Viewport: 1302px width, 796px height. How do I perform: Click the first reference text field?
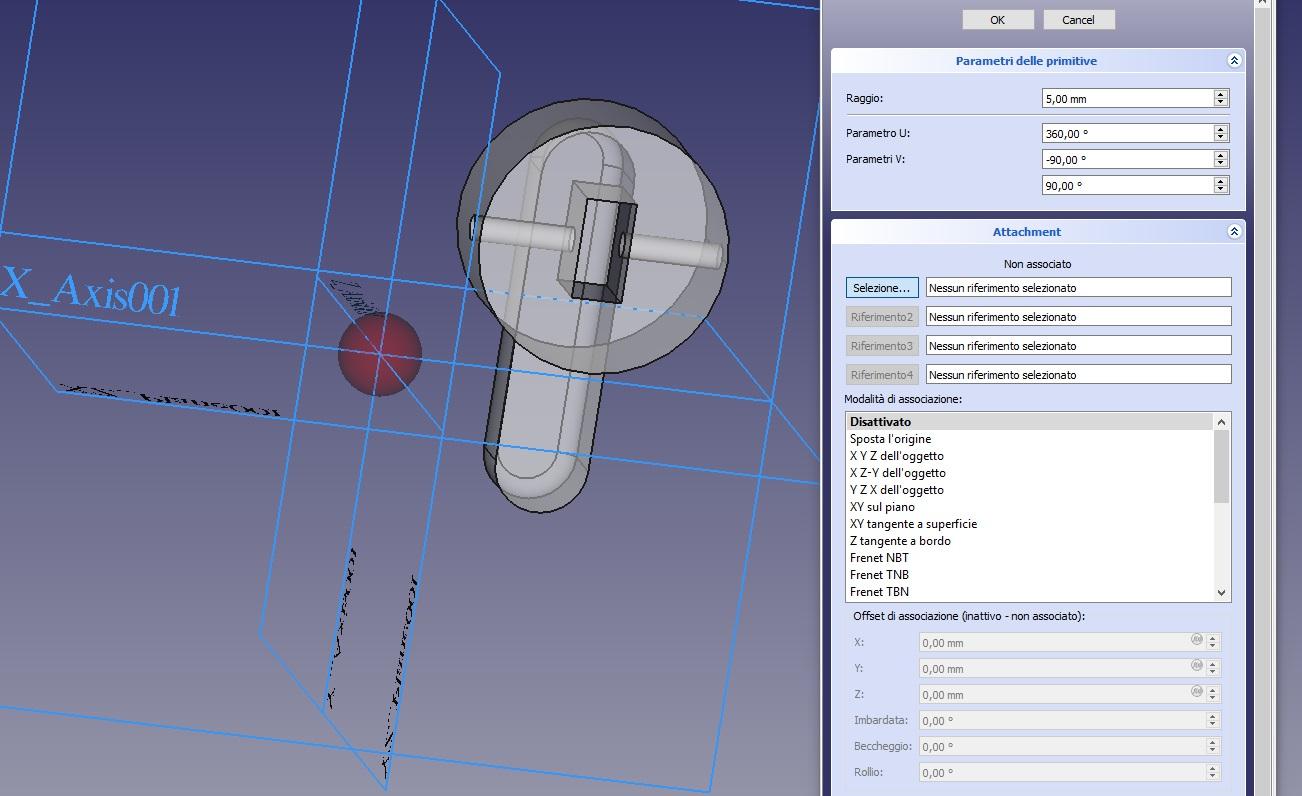tap(1078, 288)
